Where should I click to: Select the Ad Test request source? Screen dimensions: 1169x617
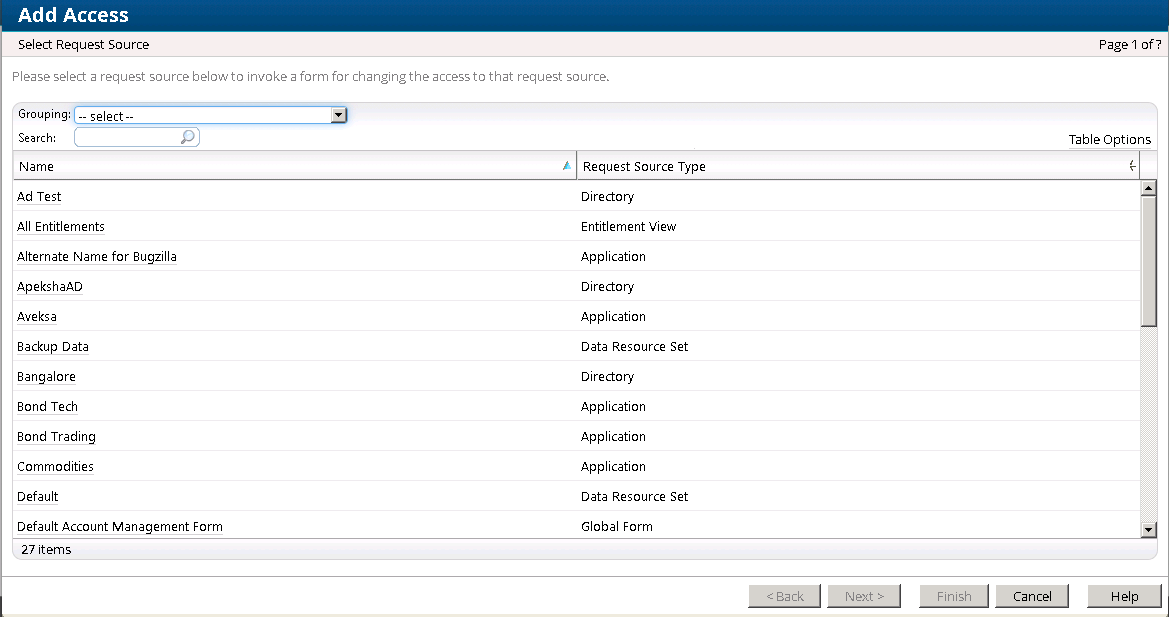[39, 197]
